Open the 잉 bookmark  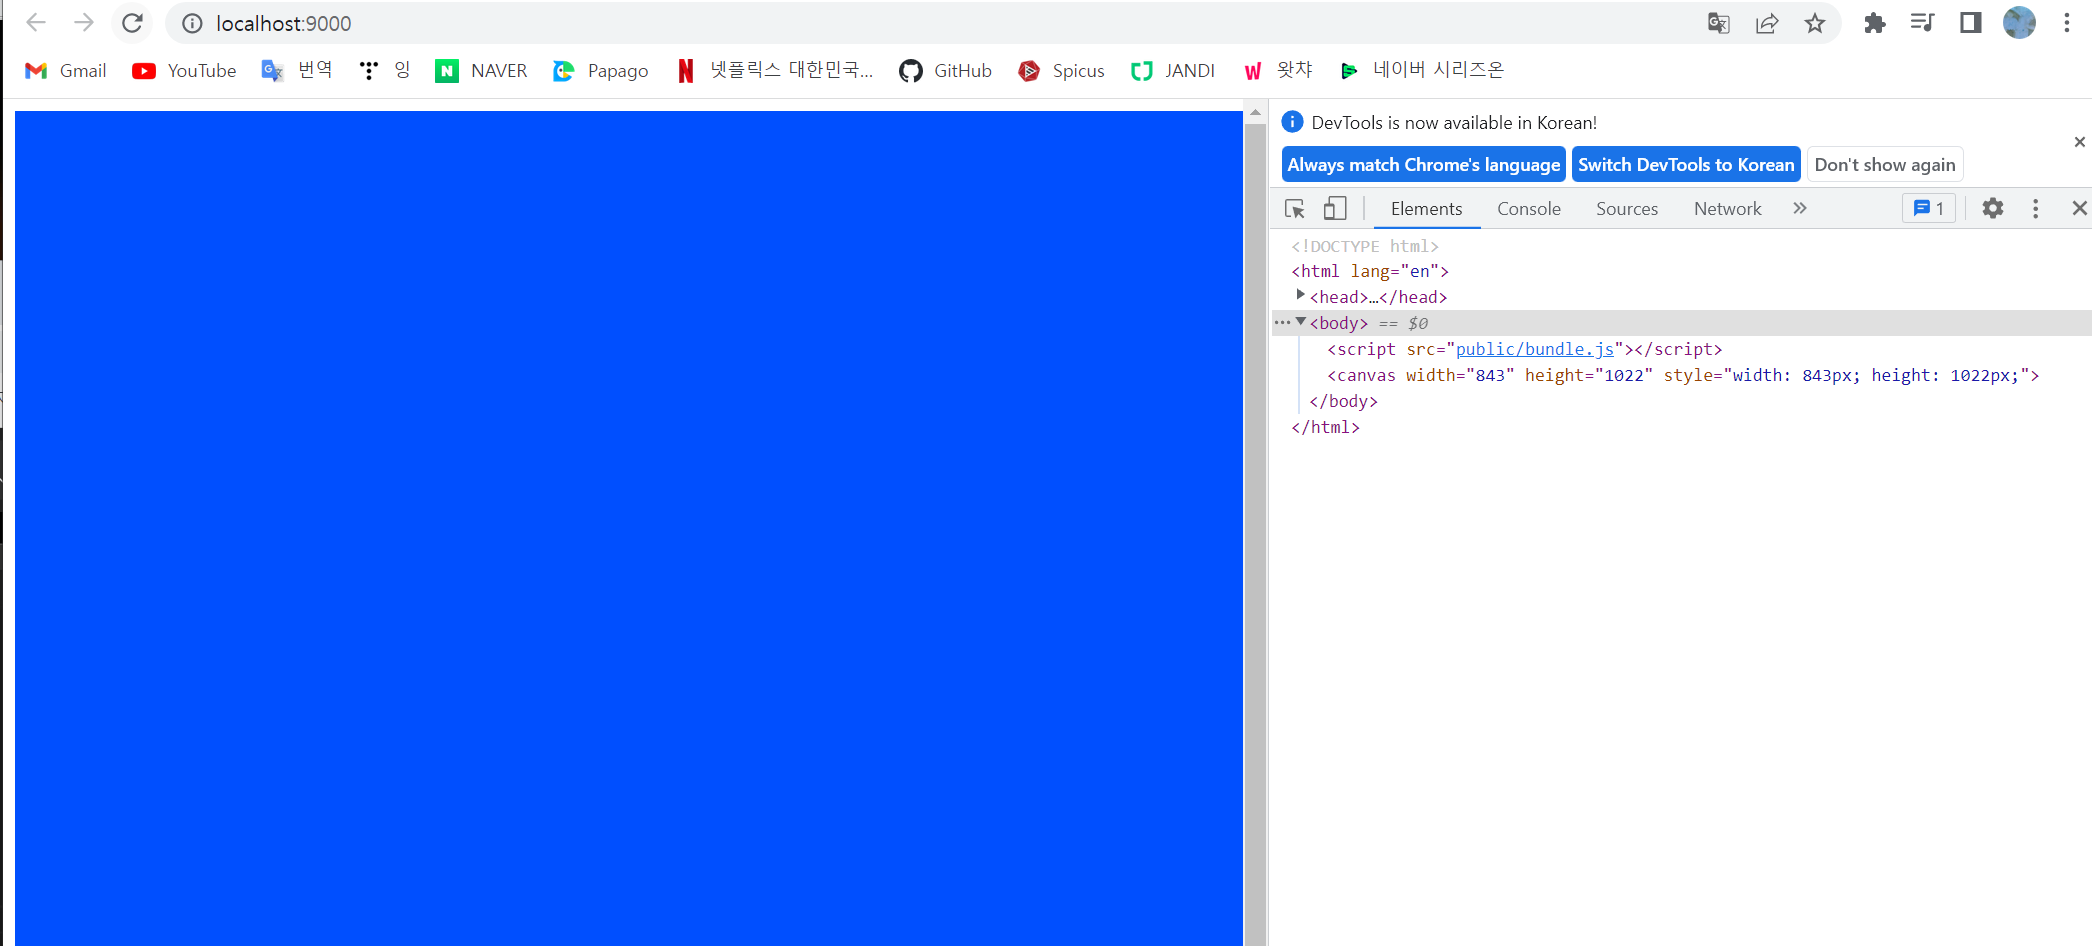click(385, 70)
